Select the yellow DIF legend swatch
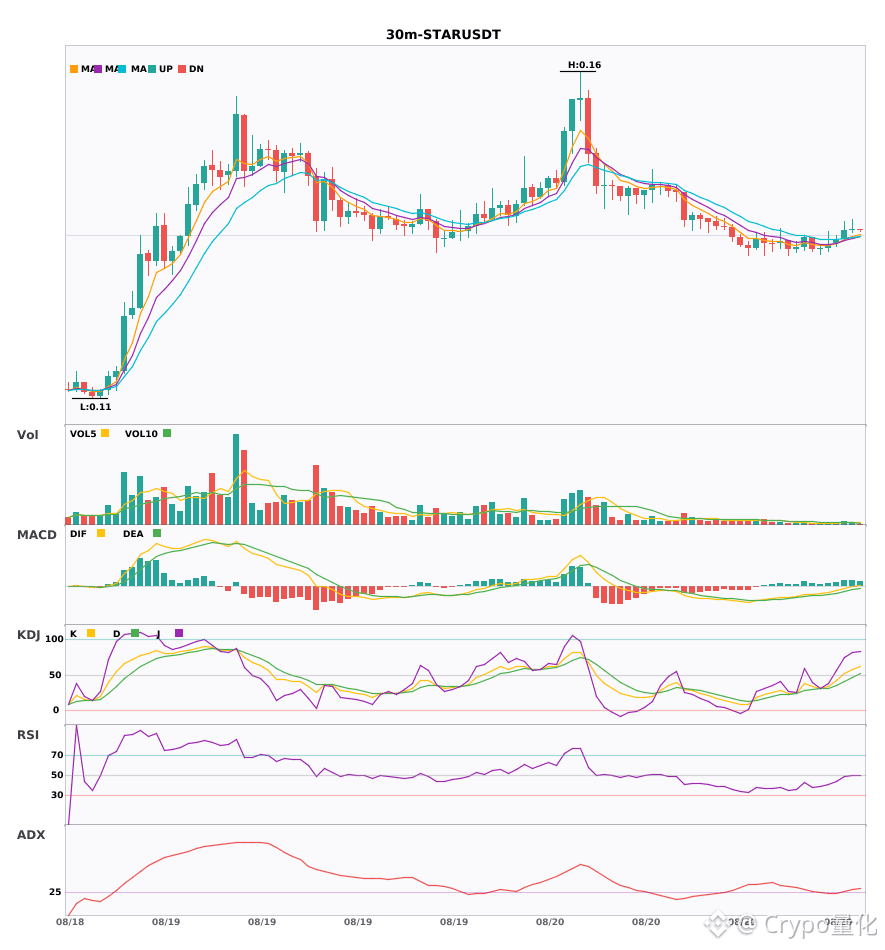This screenshot has width=885, height=950. pos(101,533)
